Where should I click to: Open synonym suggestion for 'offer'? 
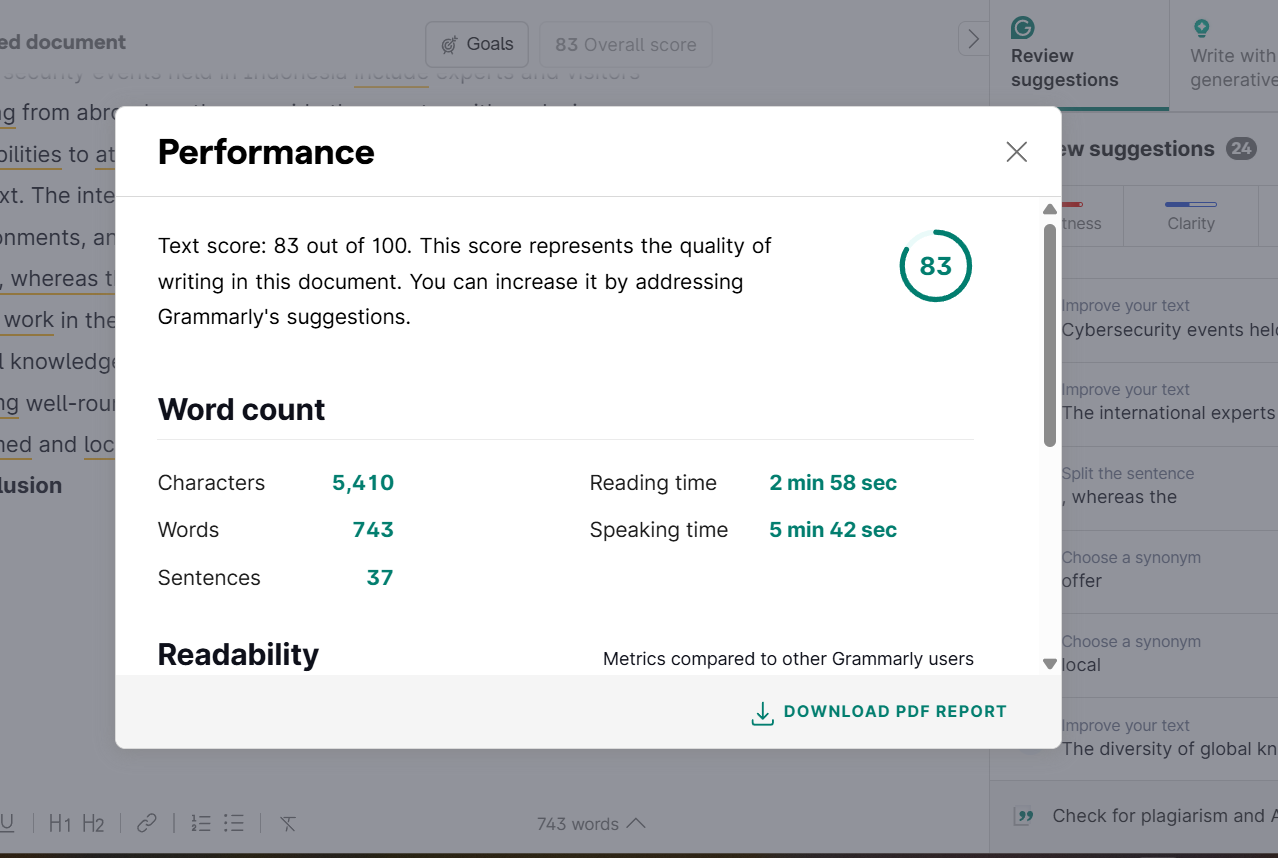coord(1169,570)
